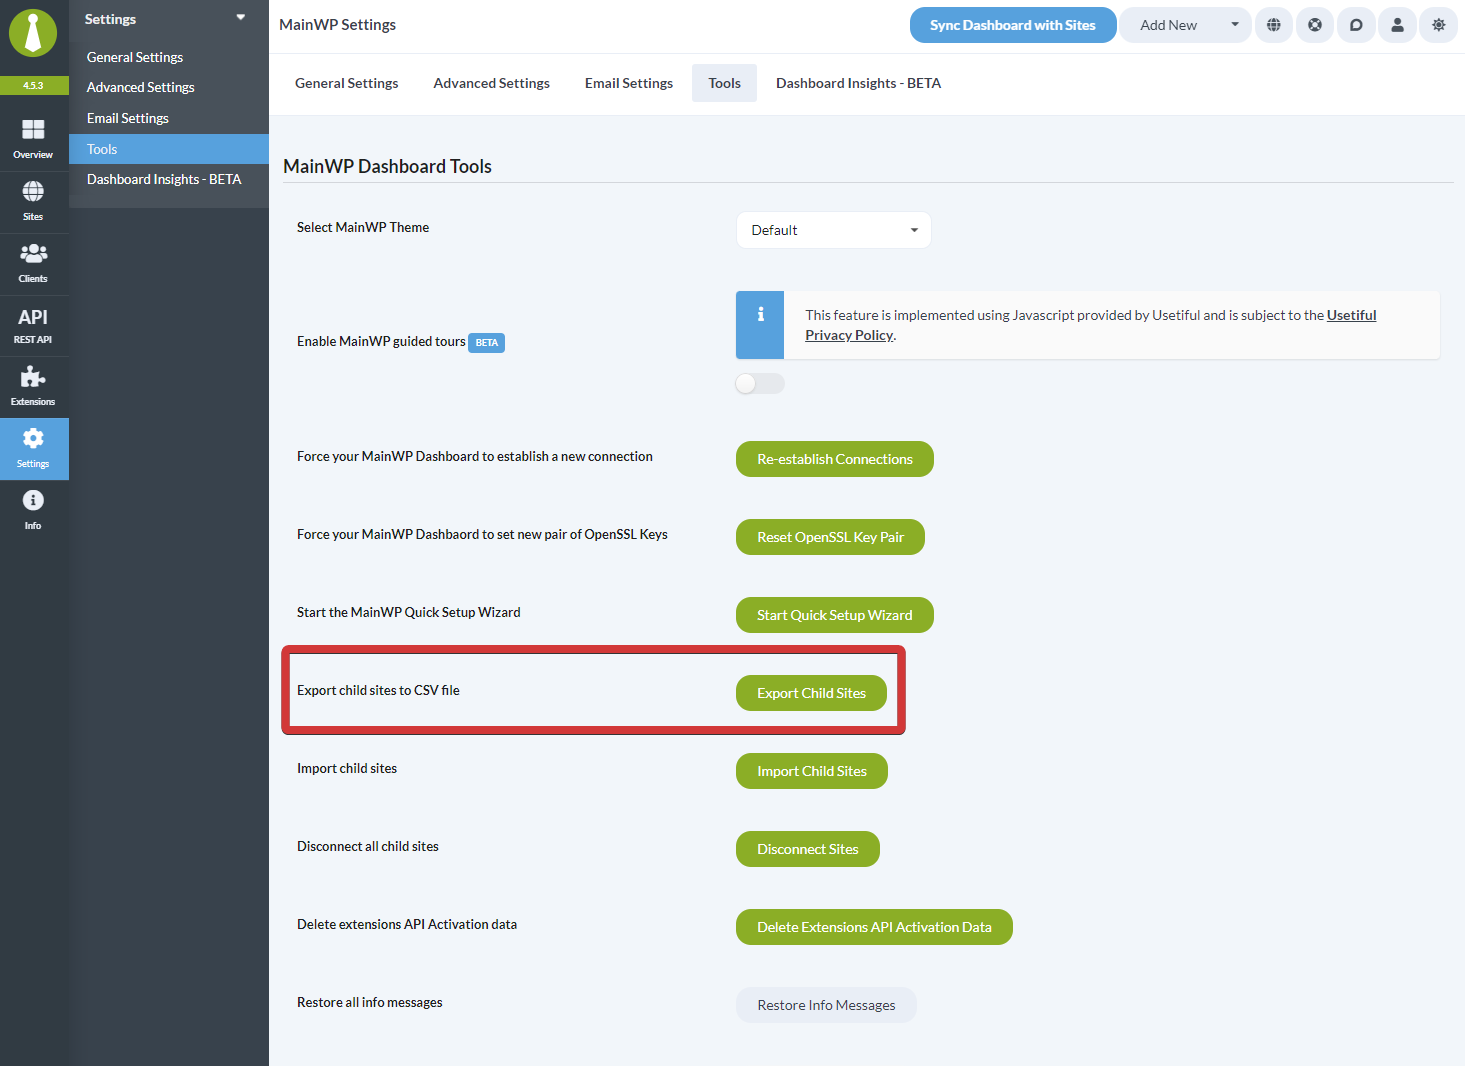Click the lifebuoy help icon
The height and width of the screenshot is (1066, 1465).
[1315, 25]
